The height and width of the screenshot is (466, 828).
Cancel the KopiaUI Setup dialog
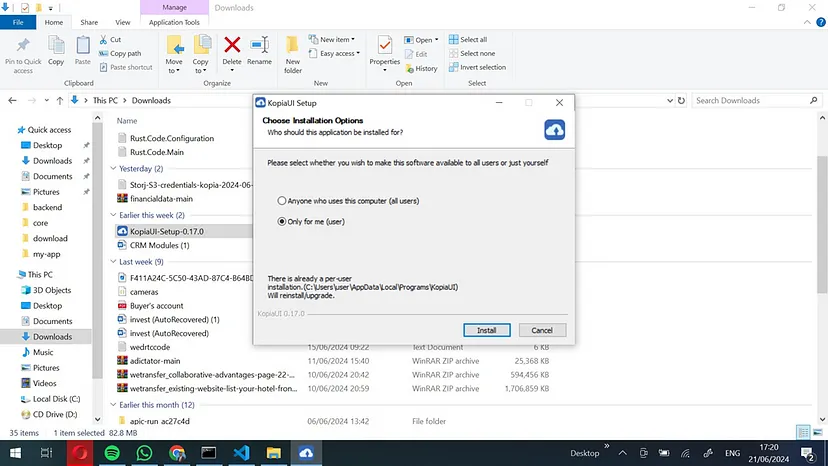coord(542,330)
